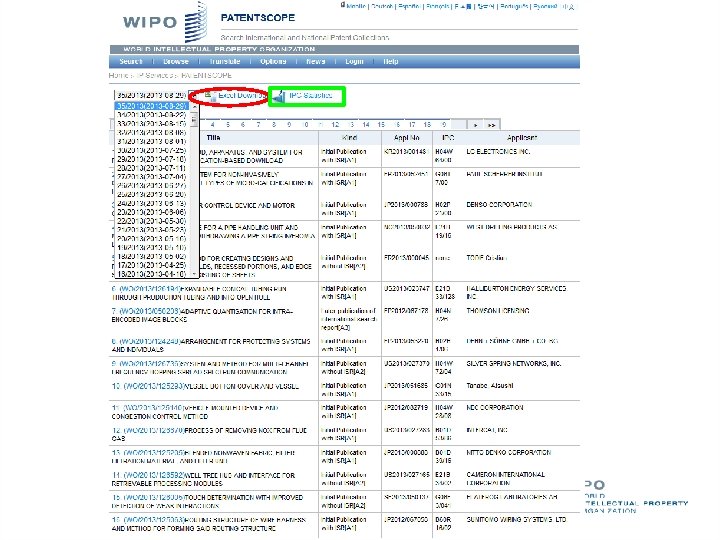Click the Excel Download link
The height and width of the screenshot is (540, 720).
pos(242,96)
